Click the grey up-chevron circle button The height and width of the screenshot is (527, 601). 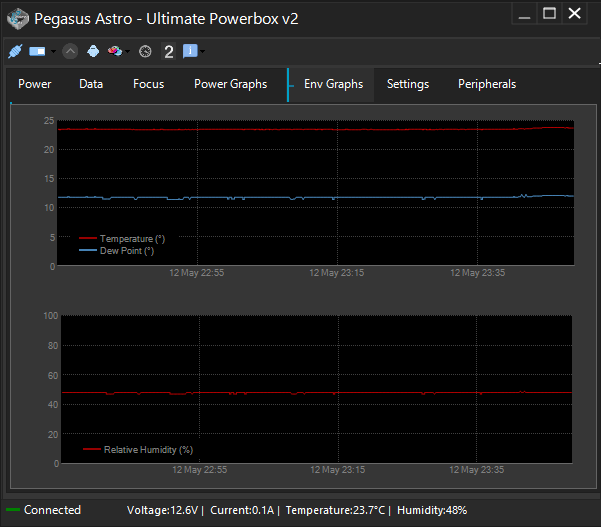(70, 51)
